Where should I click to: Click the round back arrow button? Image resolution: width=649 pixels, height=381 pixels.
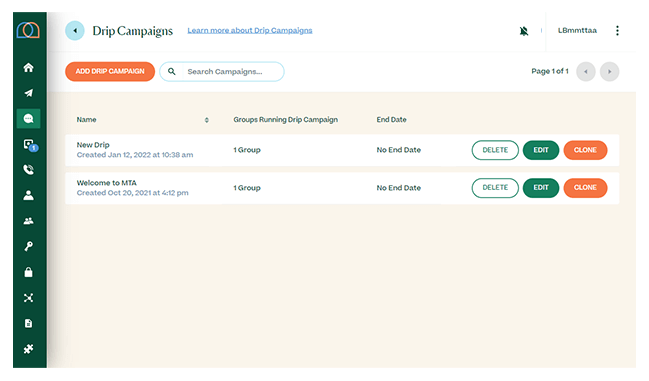(x=75, y=31)
